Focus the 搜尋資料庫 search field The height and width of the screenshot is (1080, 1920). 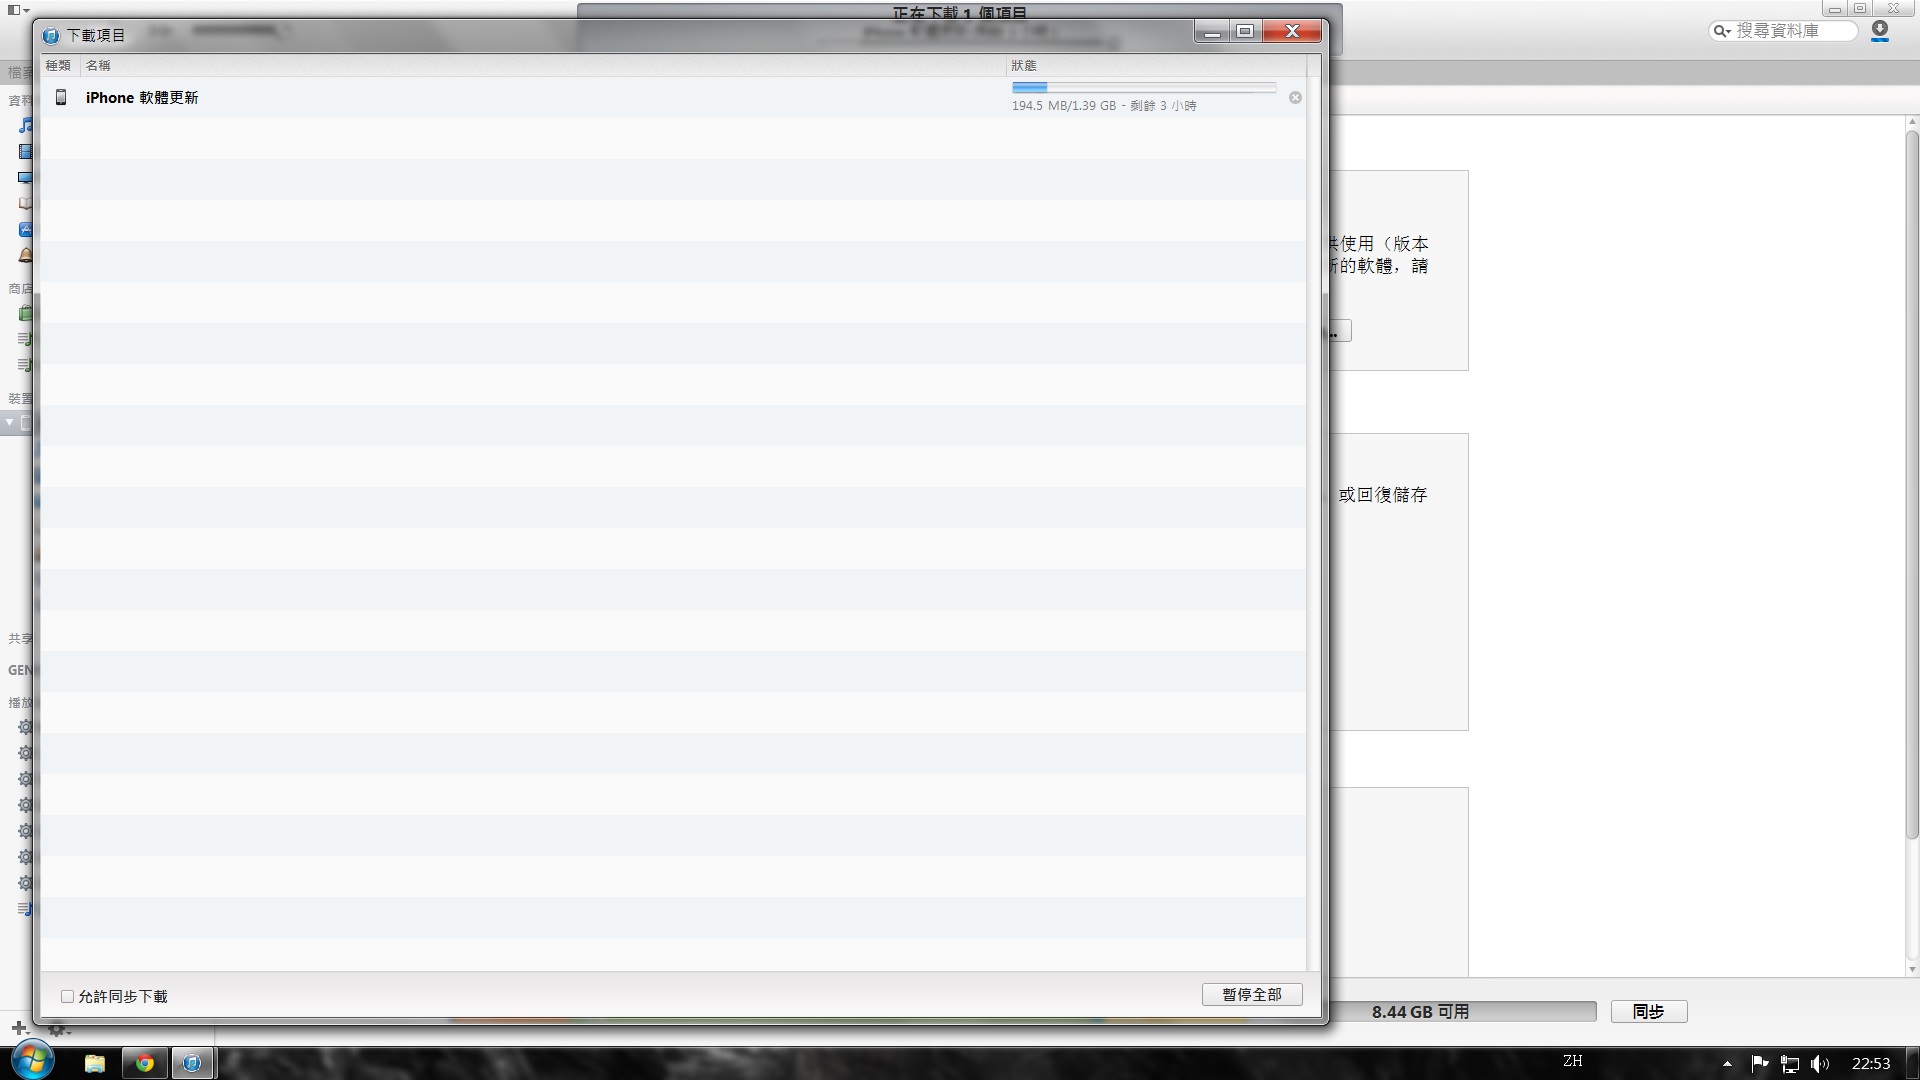(1783, 31)
